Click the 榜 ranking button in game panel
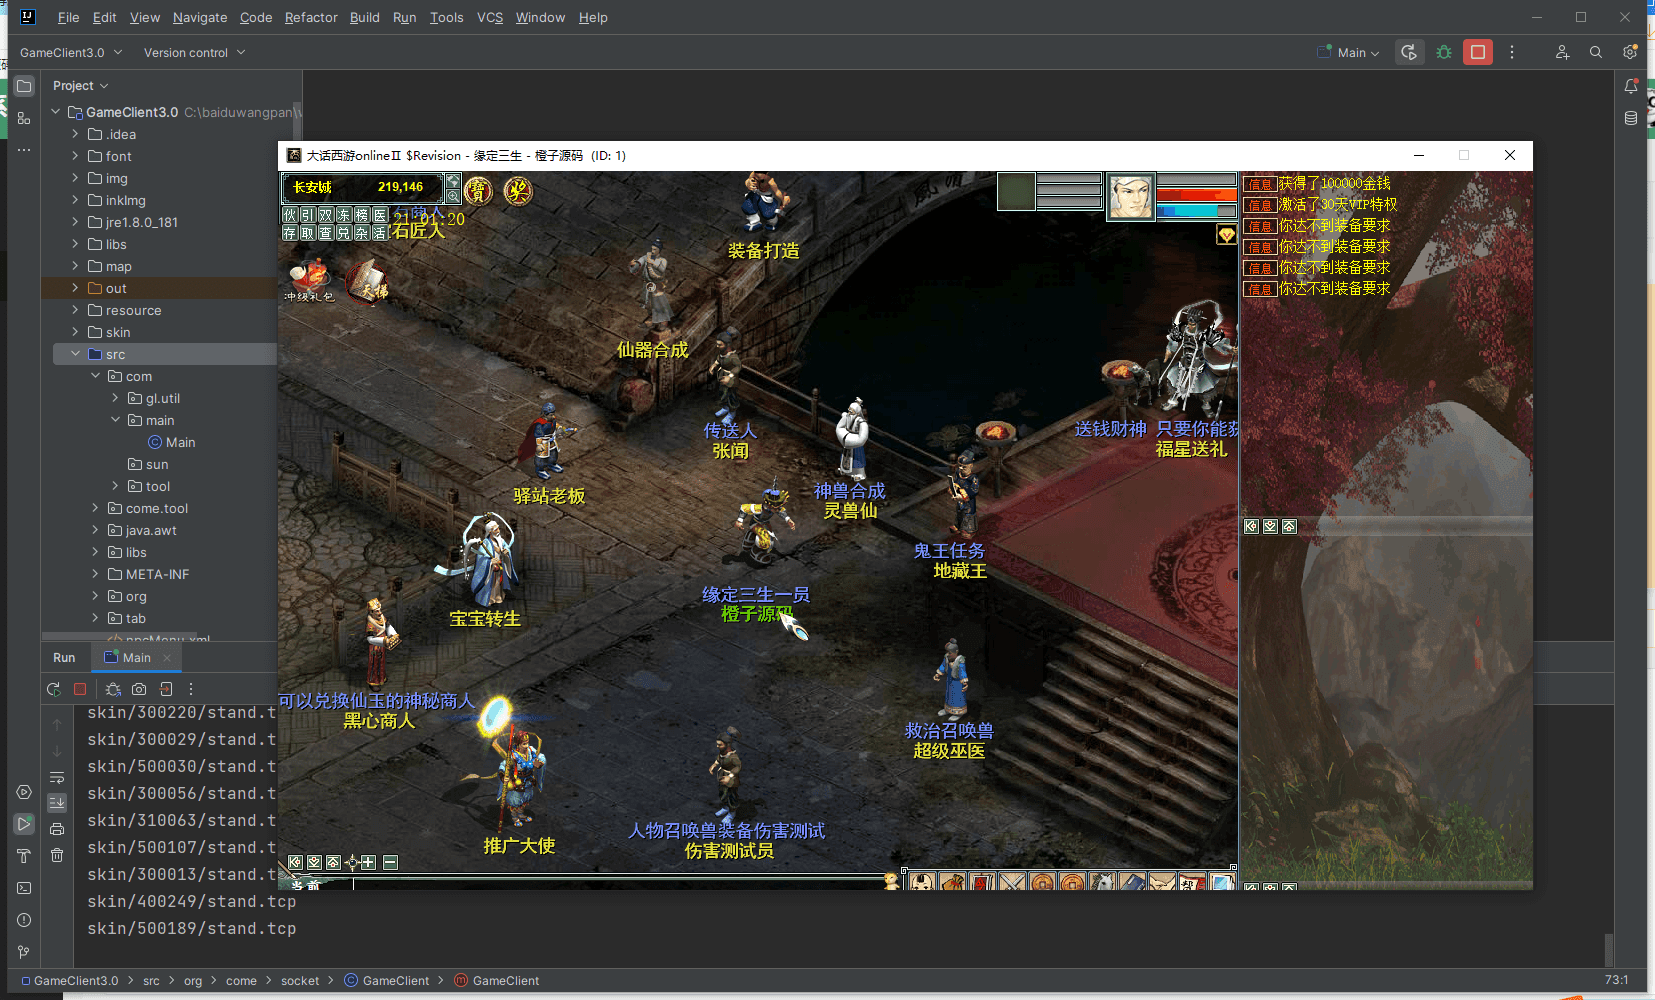This screenshot has height=1000, width=1655. [362, 215]
